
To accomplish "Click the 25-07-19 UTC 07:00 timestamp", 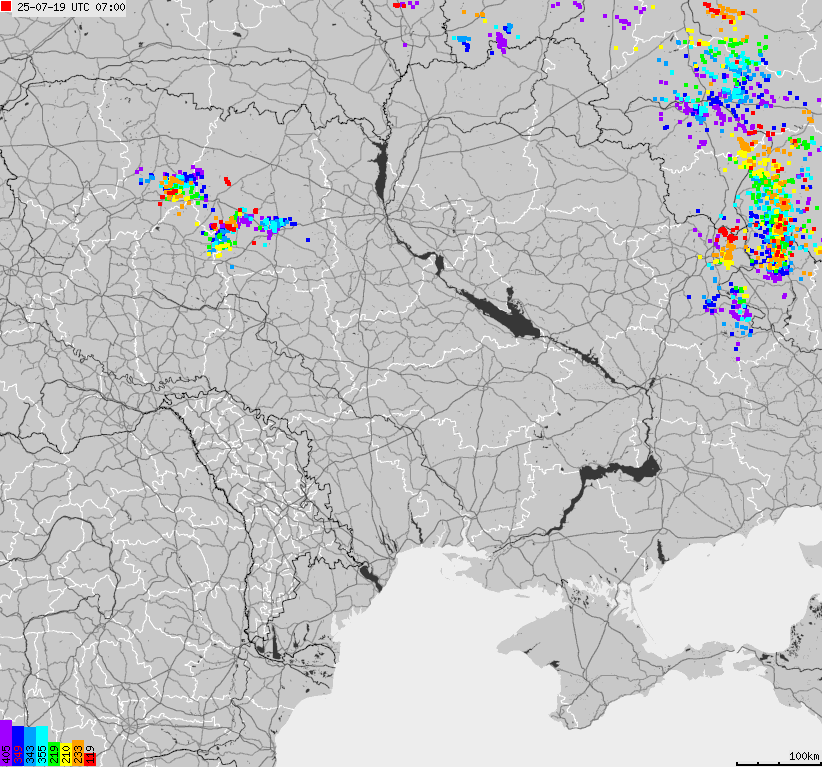I will click(x=71, y=7).
